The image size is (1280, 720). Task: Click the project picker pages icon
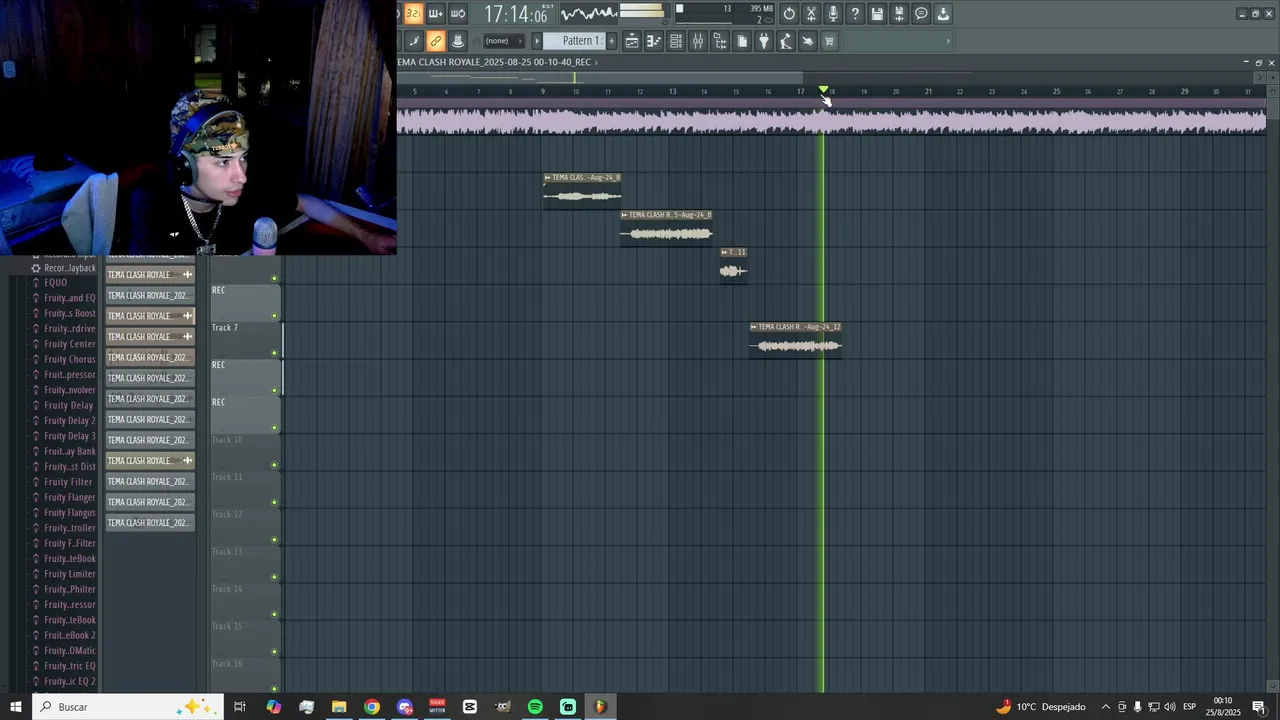tap(742, 41)
